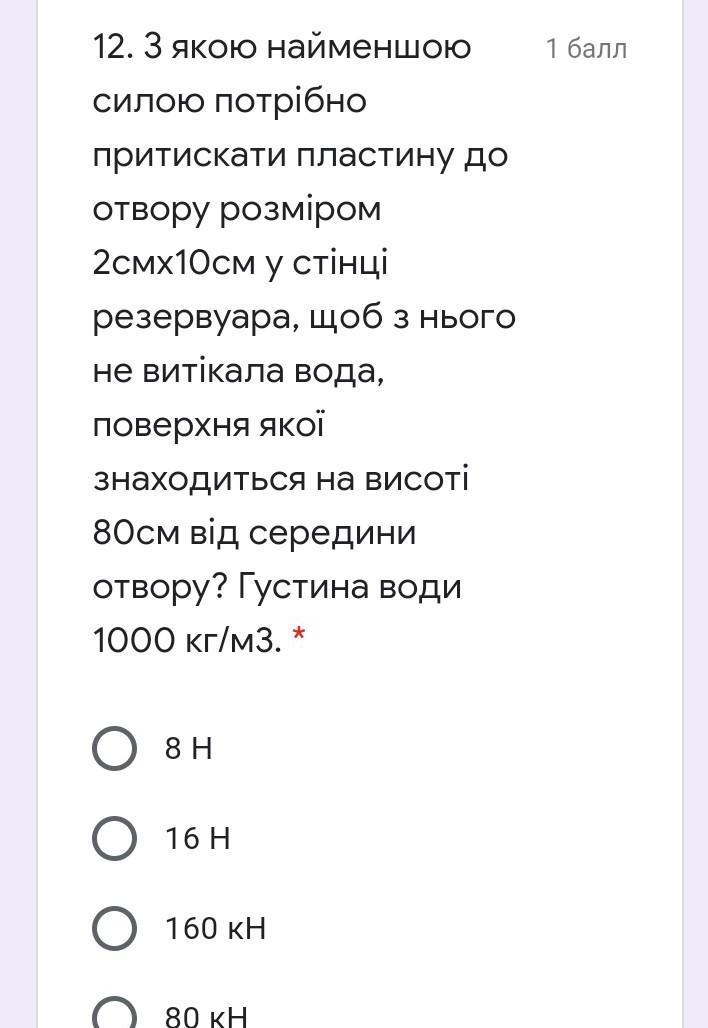Click the 'поверхня якої' text line
This screenshot has width=708, height=1028.
(208, 425)
